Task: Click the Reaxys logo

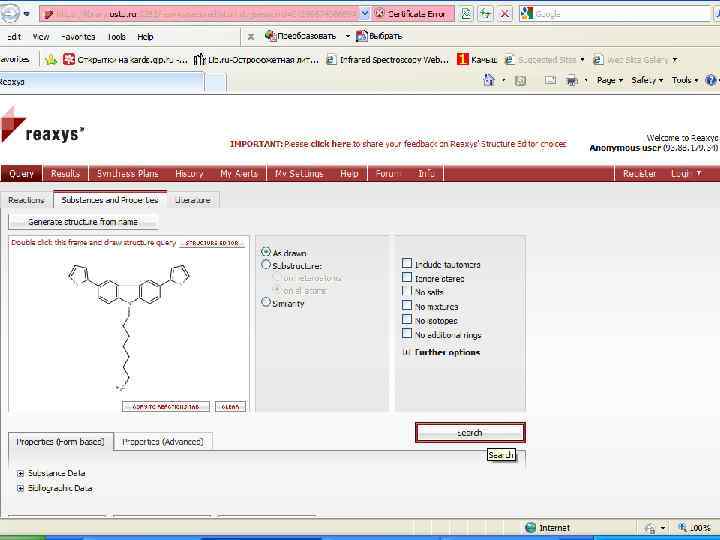Action: pos(42,126)
